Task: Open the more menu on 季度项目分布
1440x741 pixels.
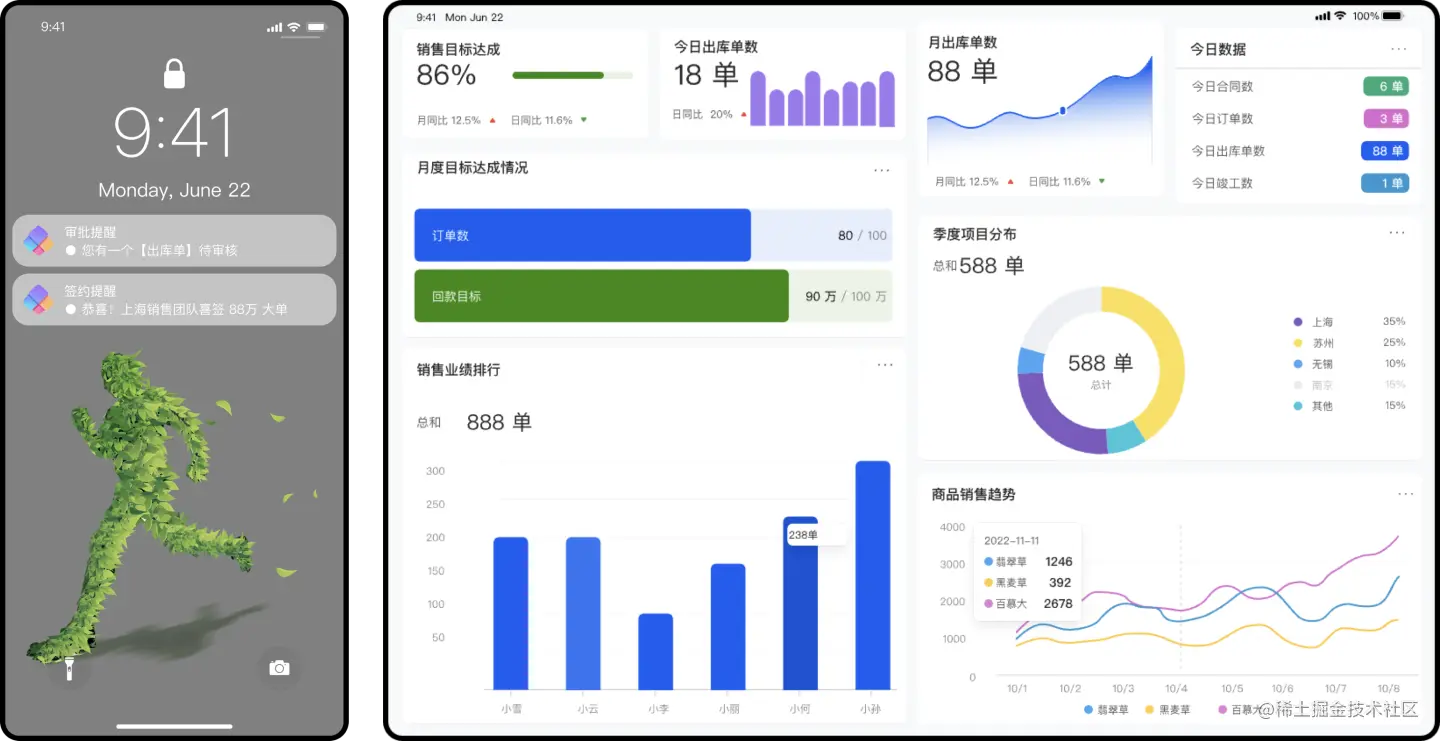Action: [x=1397, y=233]
